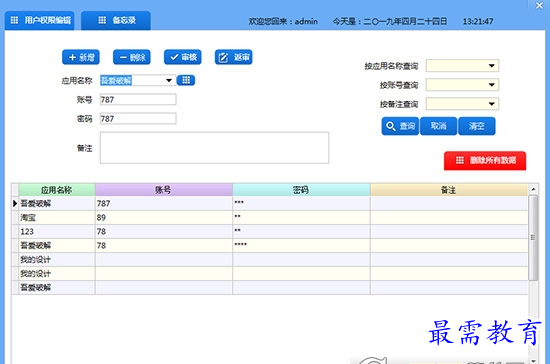Open the 应用名称 dropdown arrow
Image resolution: width=550 pixels, height=364 pixels.
[x=169, y=80]
